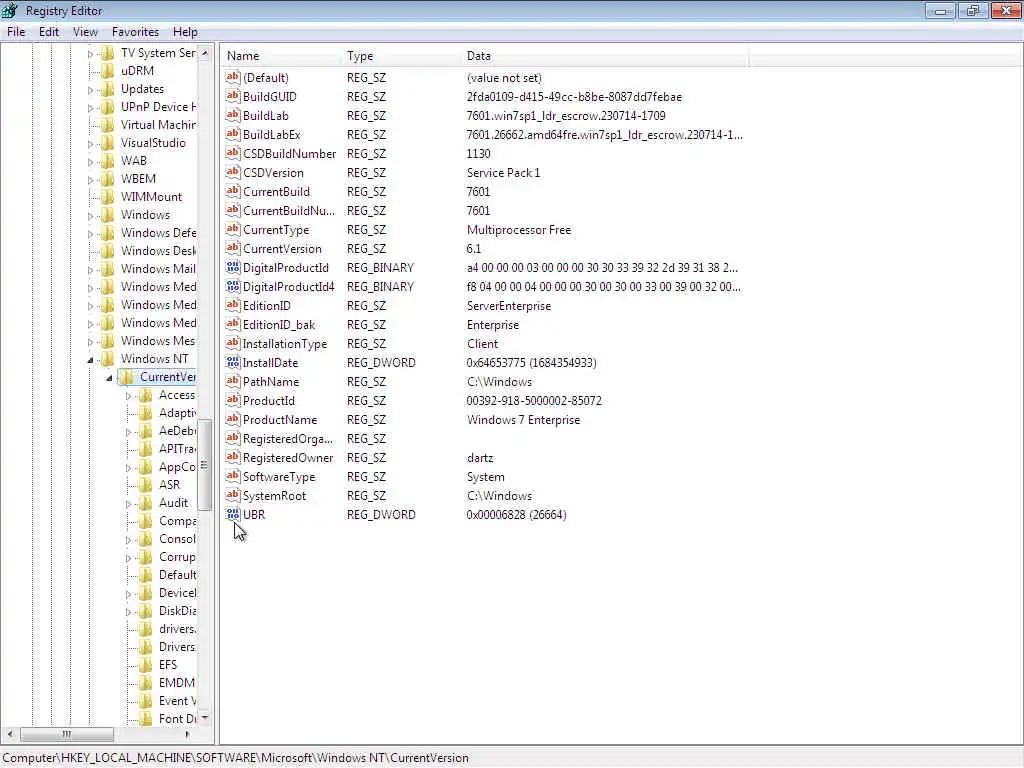Click the folder icon of Audit key
This screenshot has height=768, width=1024.
click(x=146, y=503)
